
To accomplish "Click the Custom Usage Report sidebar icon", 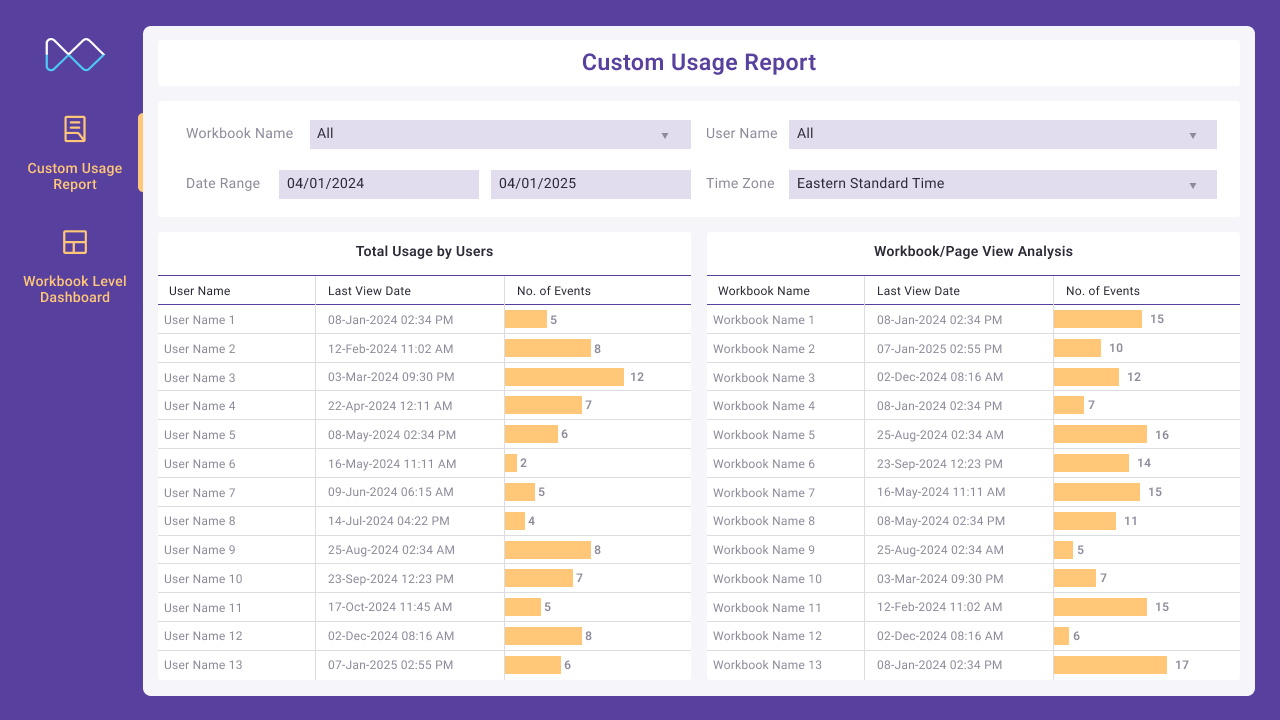I will [x=74, y=128].
